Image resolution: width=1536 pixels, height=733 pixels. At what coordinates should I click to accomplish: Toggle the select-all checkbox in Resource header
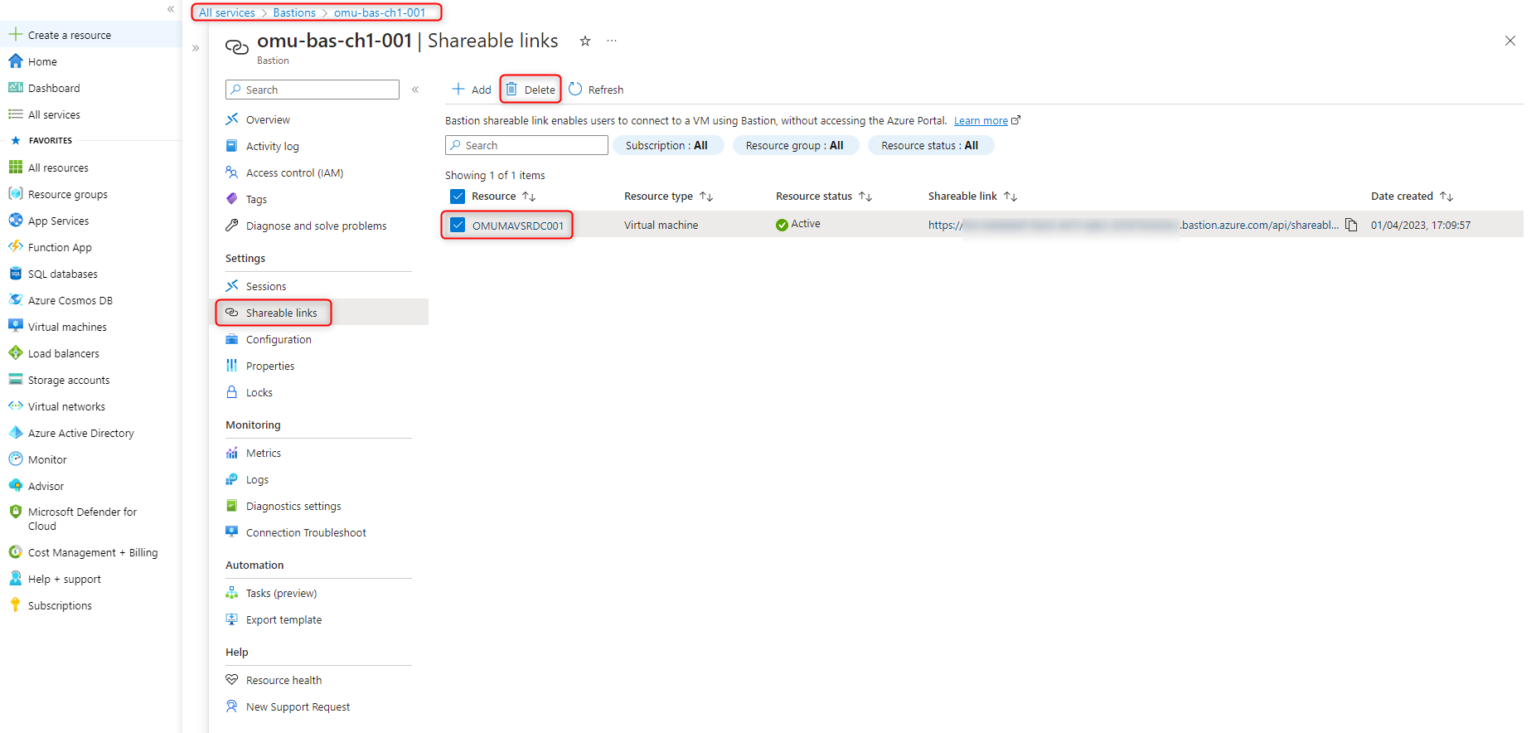[x=458, y=196]
